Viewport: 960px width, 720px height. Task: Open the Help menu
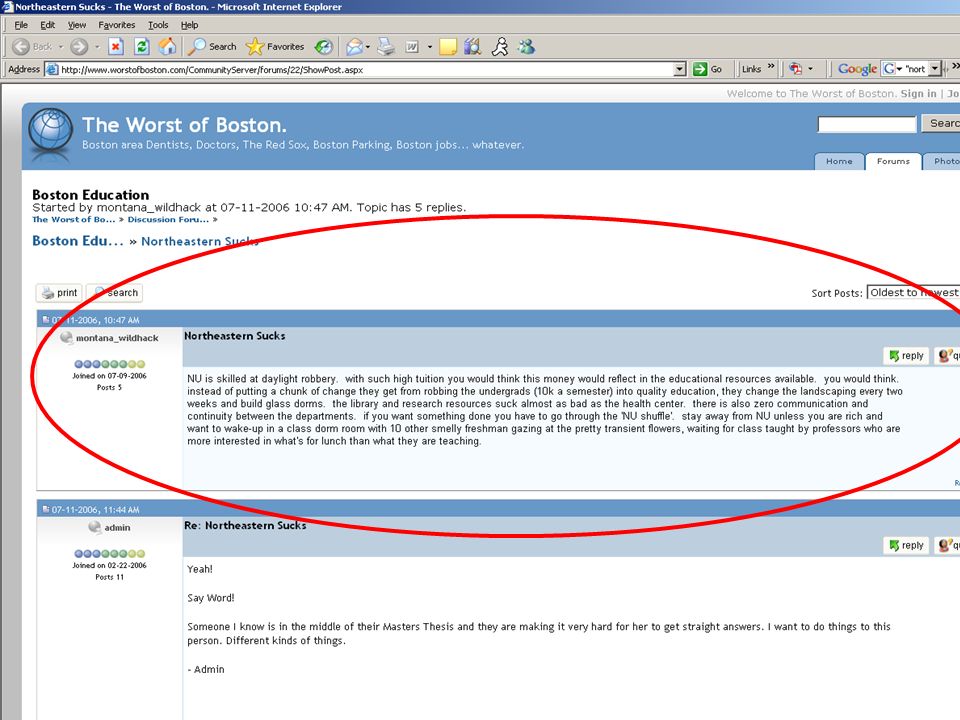tap(189, 25)
